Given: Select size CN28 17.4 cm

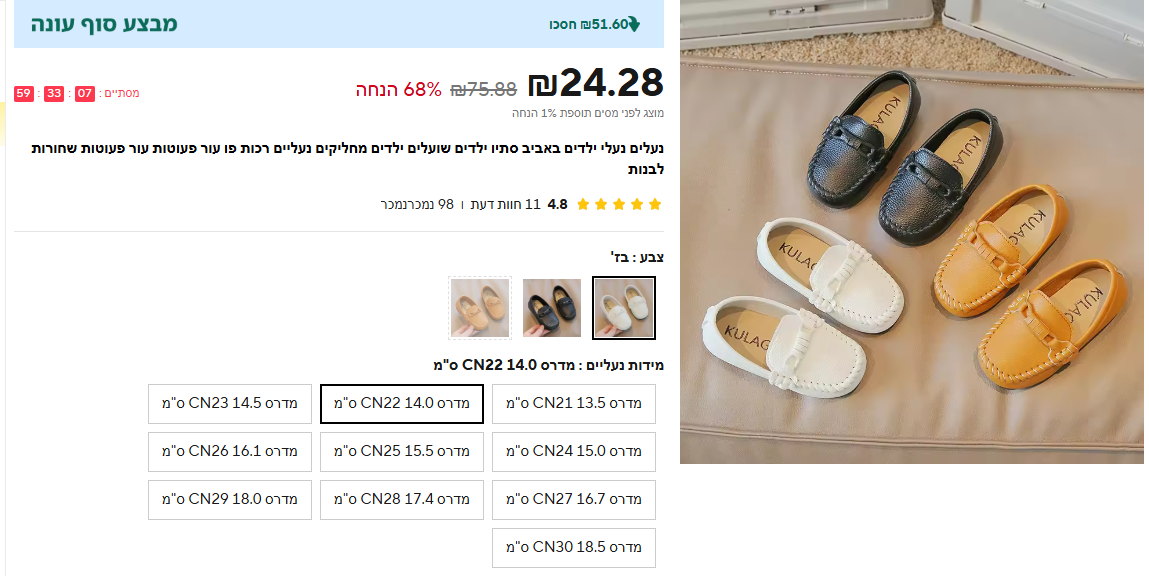Looking at the screenshot, I should coord(402,499).
